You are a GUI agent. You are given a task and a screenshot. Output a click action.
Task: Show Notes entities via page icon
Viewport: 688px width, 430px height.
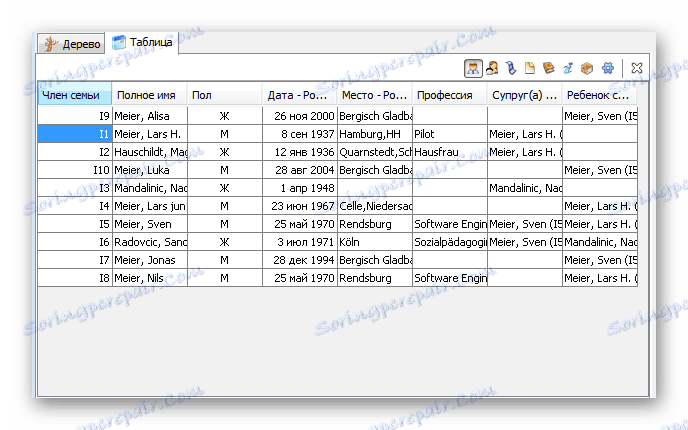530,68
